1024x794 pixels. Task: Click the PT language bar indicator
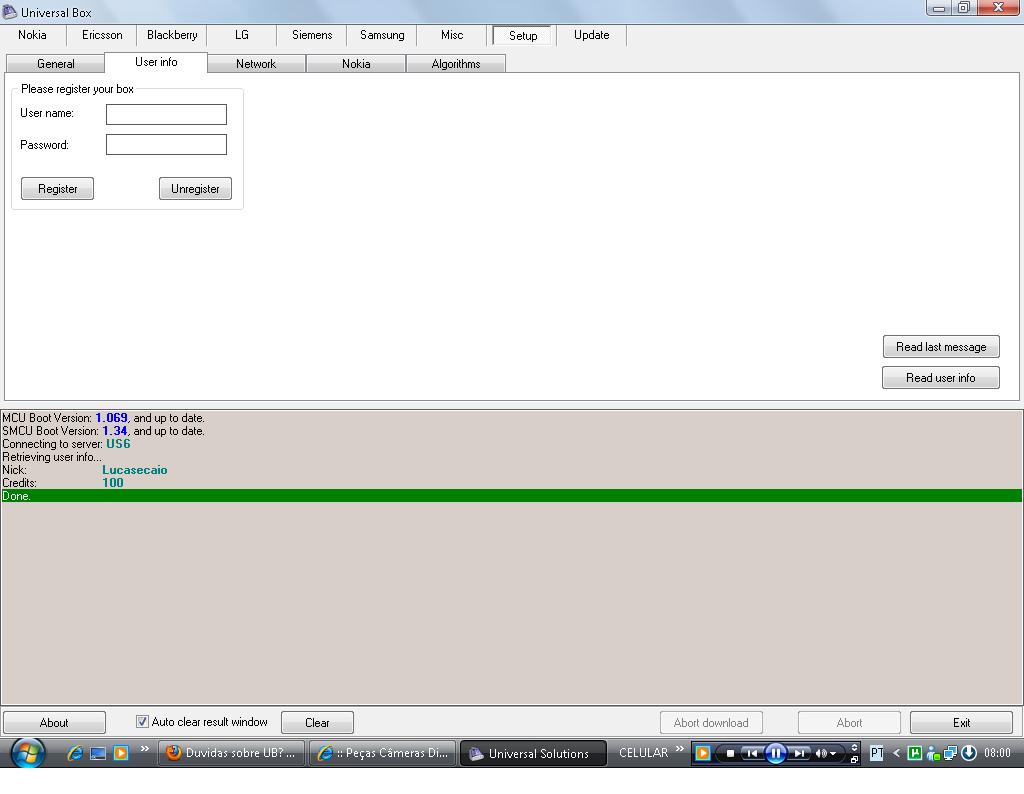[876, 754]
